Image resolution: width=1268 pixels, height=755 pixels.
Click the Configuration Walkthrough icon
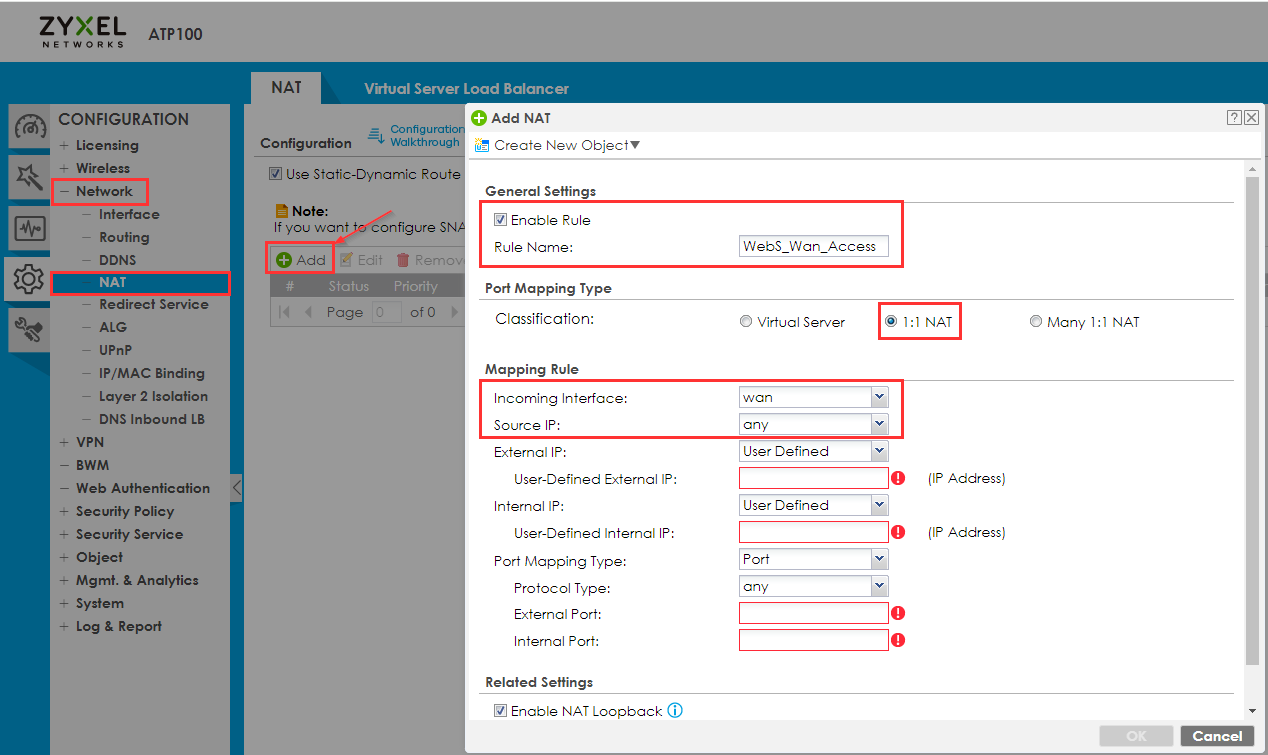coord(377,135)
